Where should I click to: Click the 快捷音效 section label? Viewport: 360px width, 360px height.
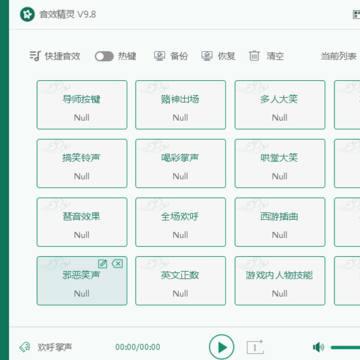[63, 56]
